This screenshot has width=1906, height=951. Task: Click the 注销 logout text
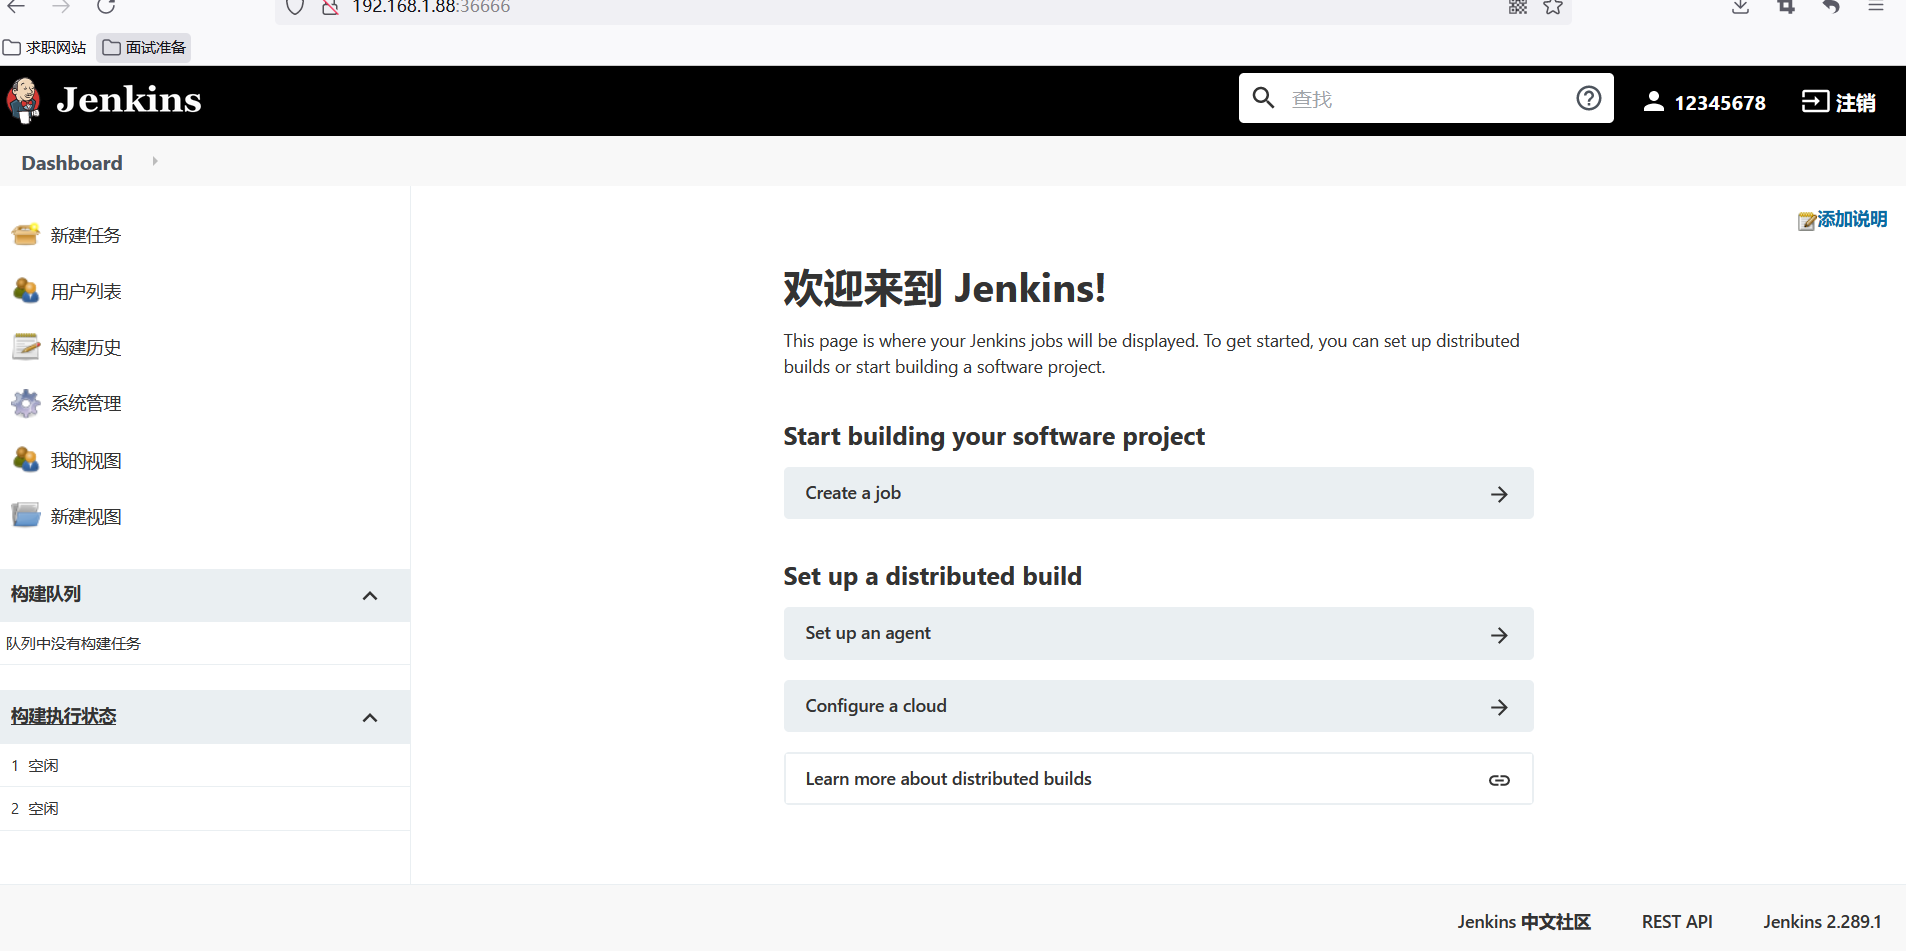coord(1855,102)
